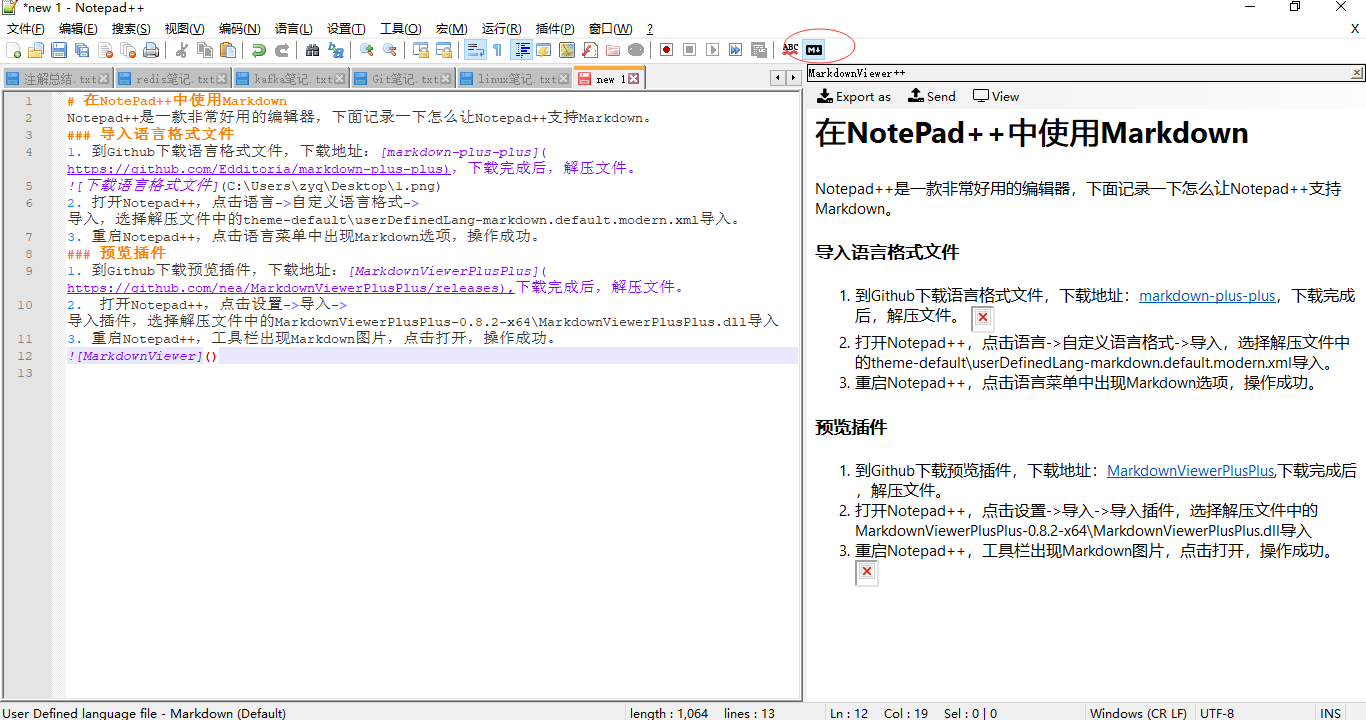Switch to the 注解总结.txt tab

pyautogui.click(x=60, y=78)
